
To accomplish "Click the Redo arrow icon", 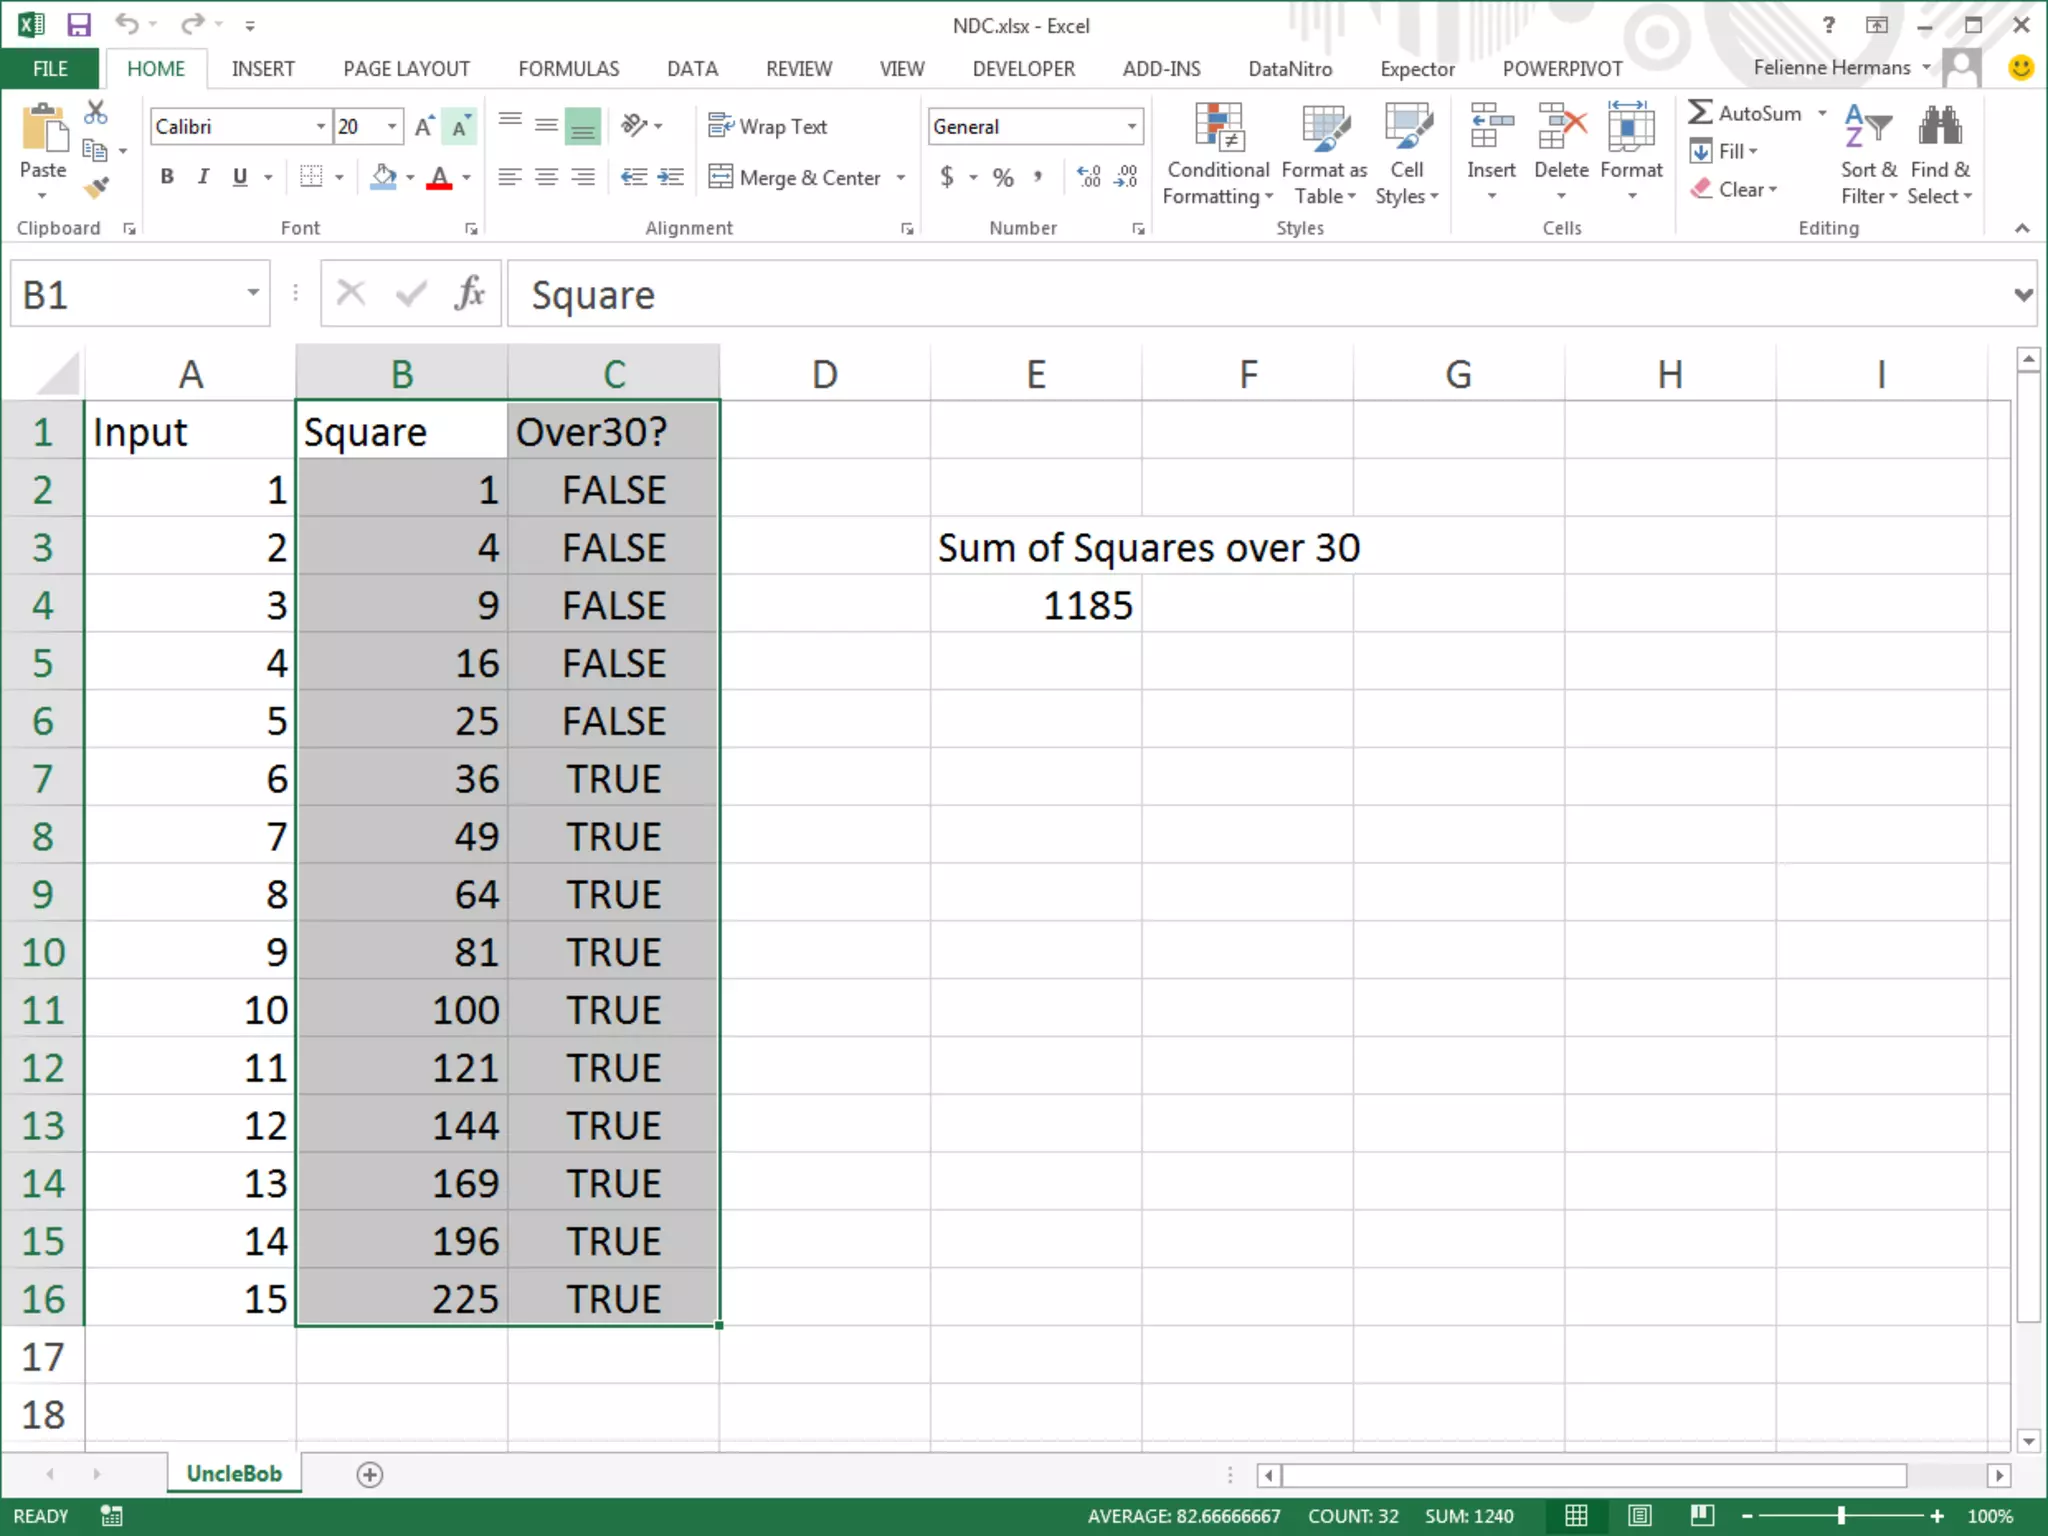I will point(193,23).
